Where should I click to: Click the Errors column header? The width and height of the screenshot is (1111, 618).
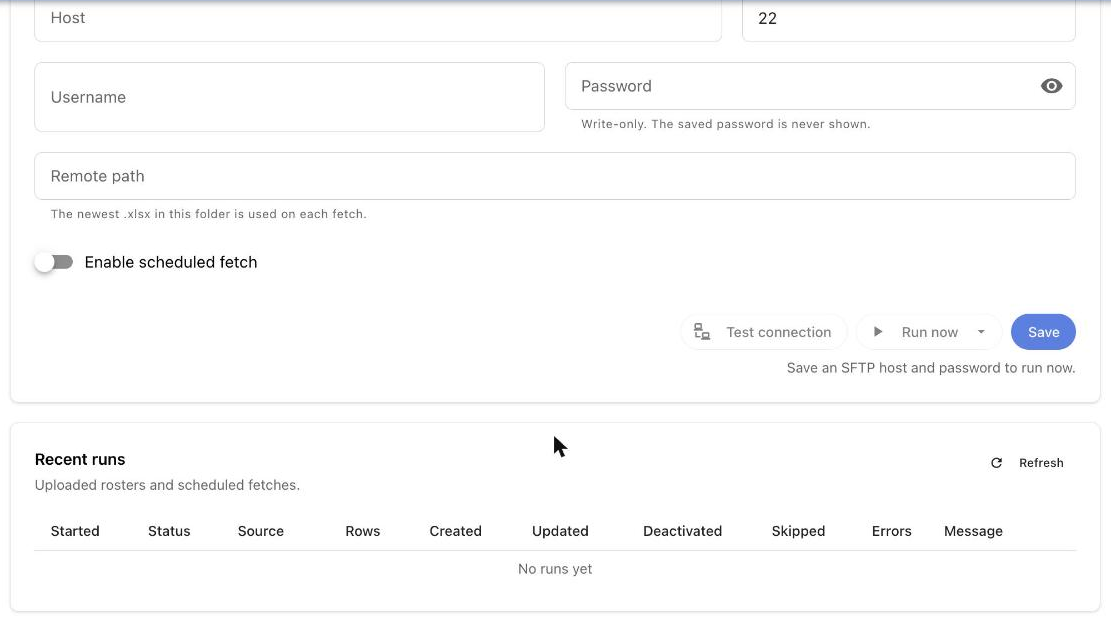point(891,531)
